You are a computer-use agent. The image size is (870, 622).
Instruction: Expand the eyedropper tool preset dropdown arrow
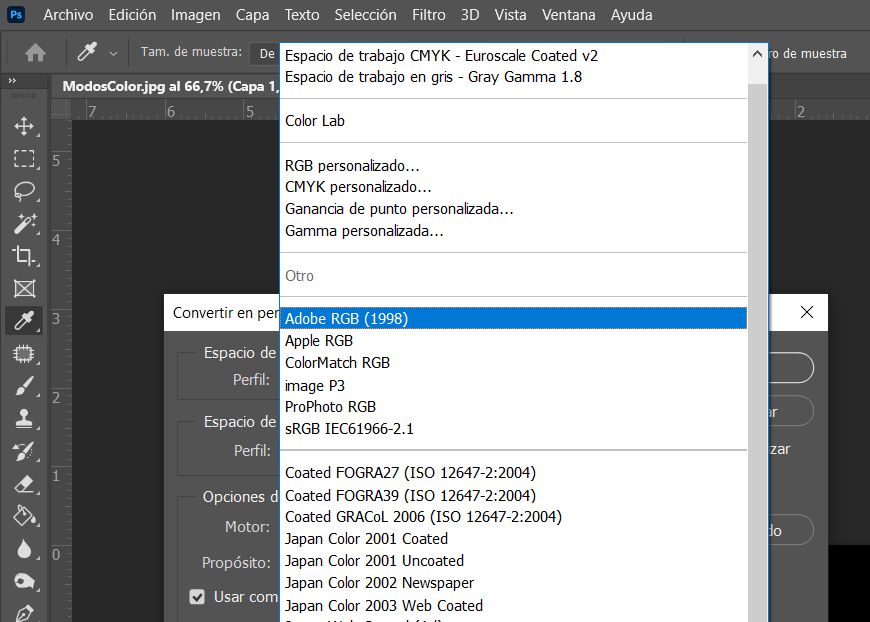[113, 54]
